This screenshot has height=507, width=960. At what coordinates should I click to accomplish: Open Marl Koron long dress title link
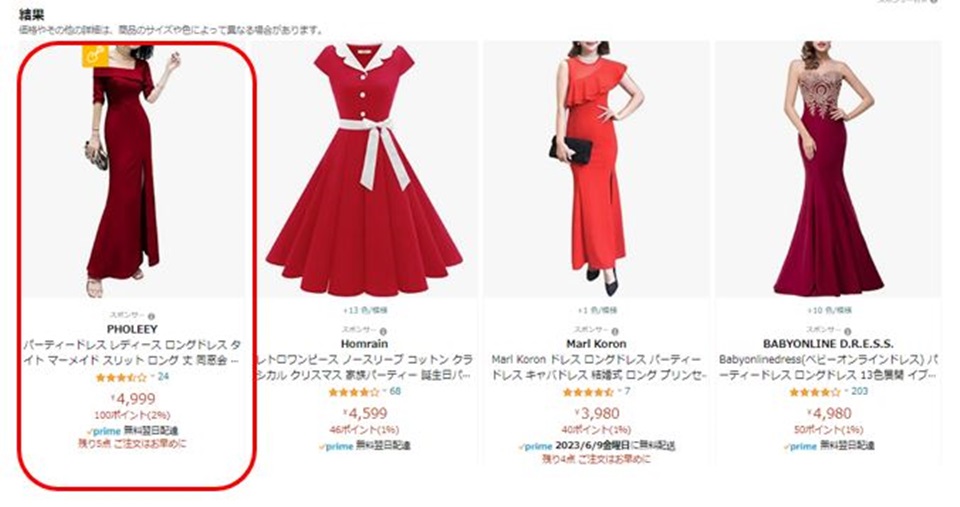596,367
